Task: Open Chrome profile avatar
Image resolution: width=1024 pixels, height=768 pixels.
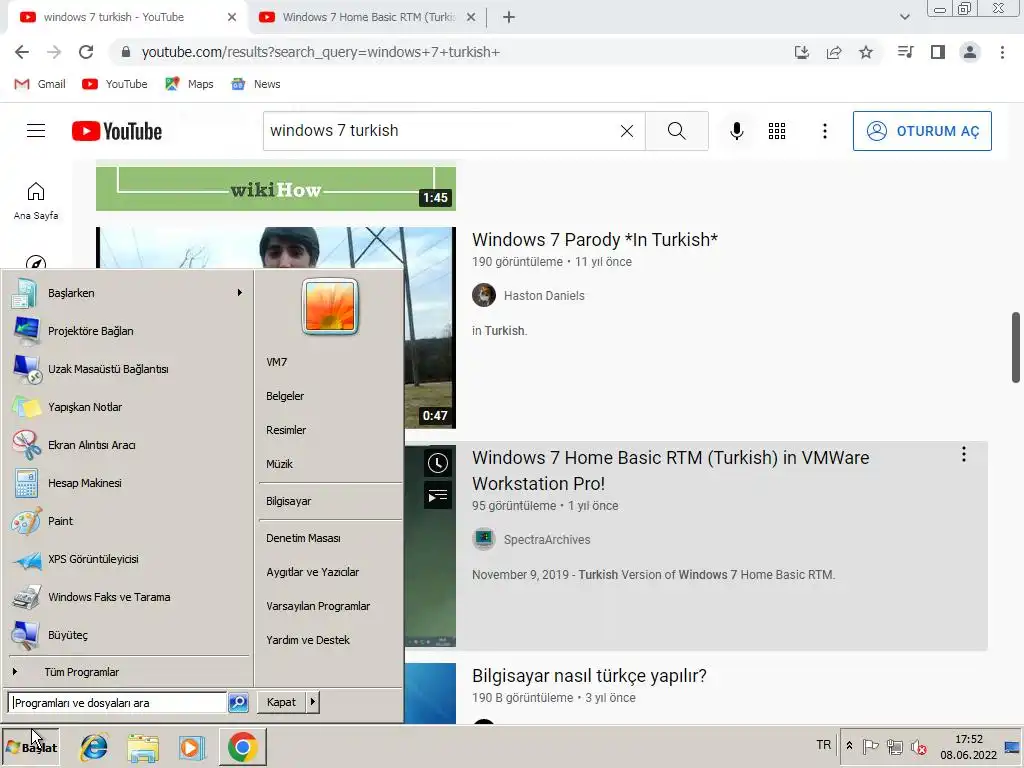Action: coord(970,52)
